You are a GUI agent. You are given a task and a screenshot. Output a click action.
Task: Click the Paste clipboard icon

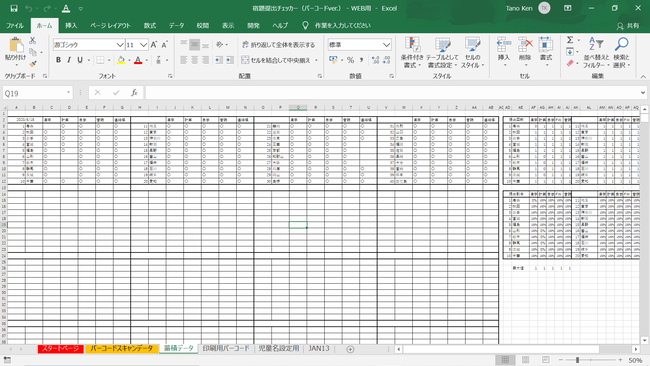pyautogui.click(x=16, y=45)
